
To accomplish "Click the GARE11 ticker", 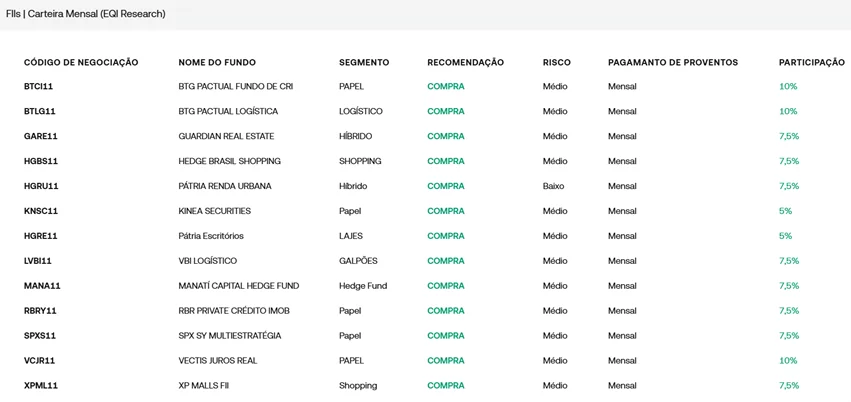I will tap(41, 136).
